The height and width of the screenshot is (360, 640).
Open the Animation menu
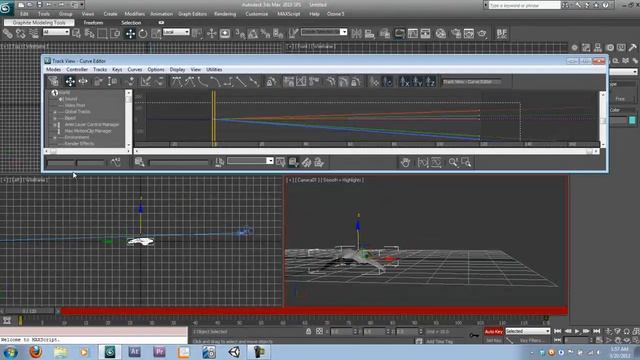(161, 14)
